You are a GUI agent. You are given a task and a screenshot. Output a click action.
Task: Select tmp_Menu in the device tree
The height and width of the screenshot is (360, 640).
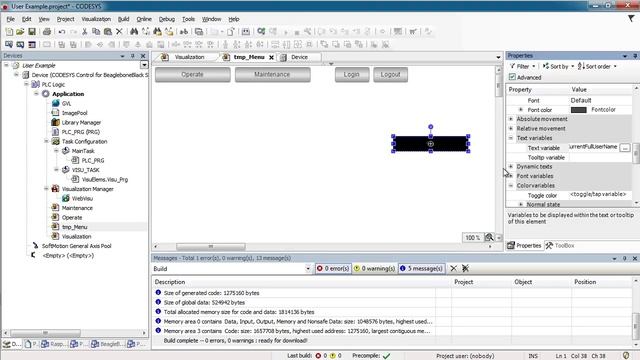[x=74, y=227]
